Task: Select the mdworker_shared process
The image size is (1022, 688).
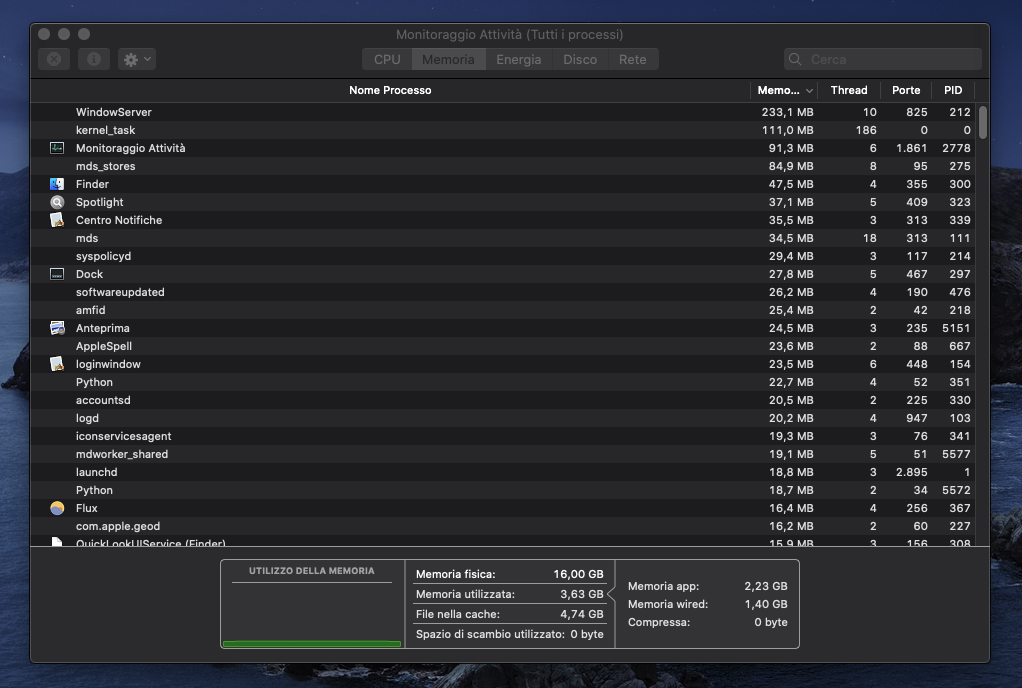Action: 503,454
